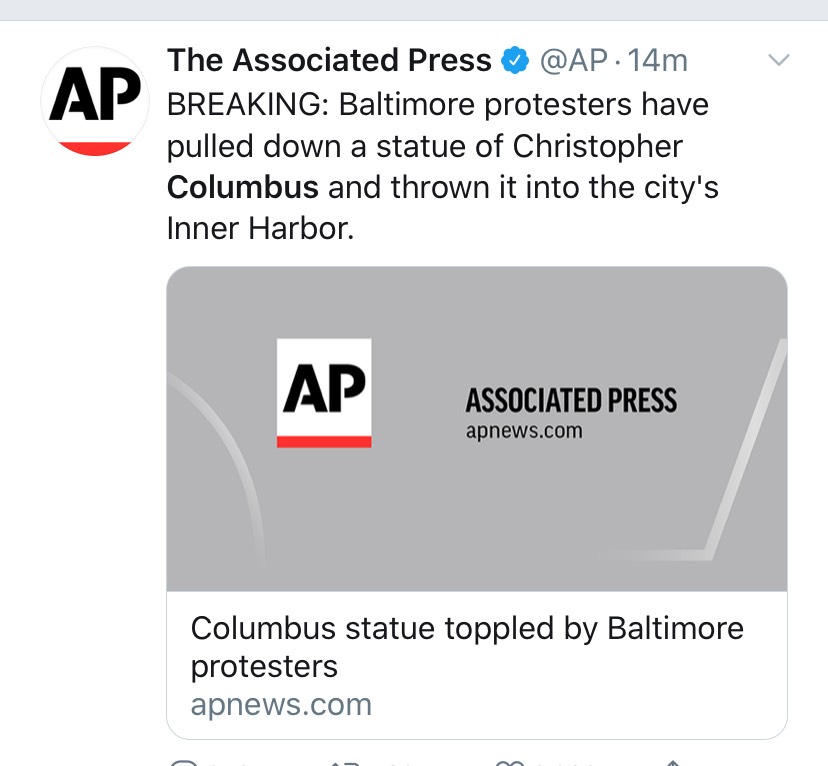Click the @AP handle
This screenshot has width=828, height=766.
pyautogui.click(x=573, y=61)
